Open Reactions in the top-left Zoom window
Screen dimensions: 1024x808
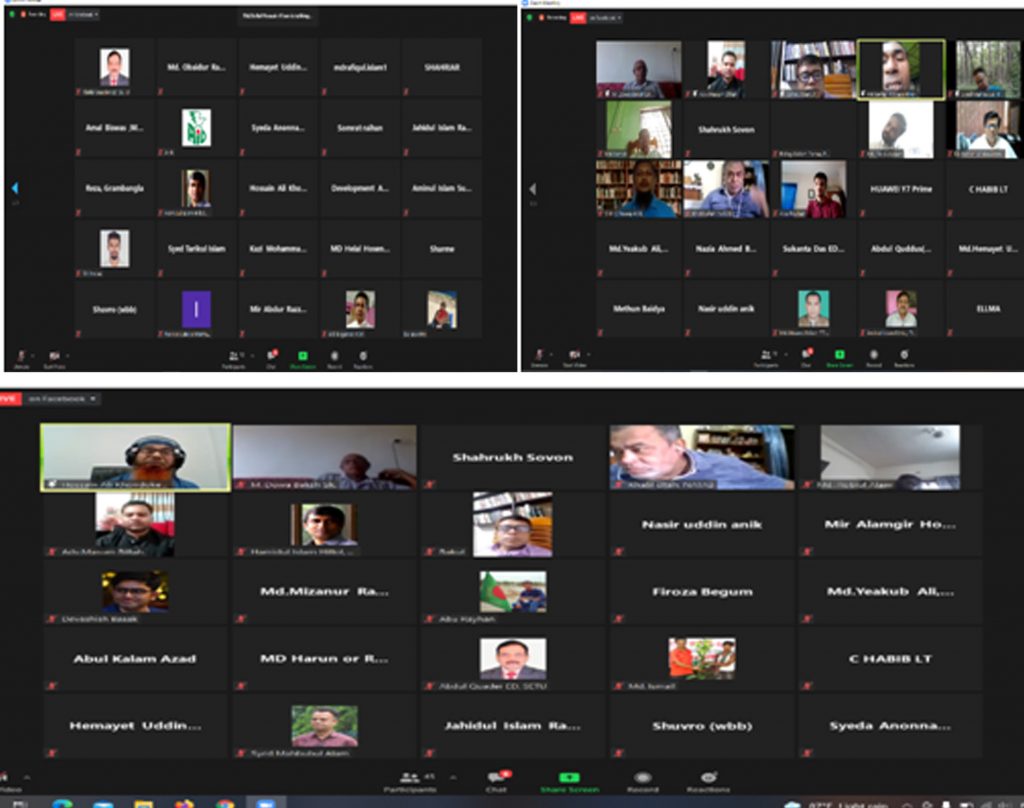[363, 358]
